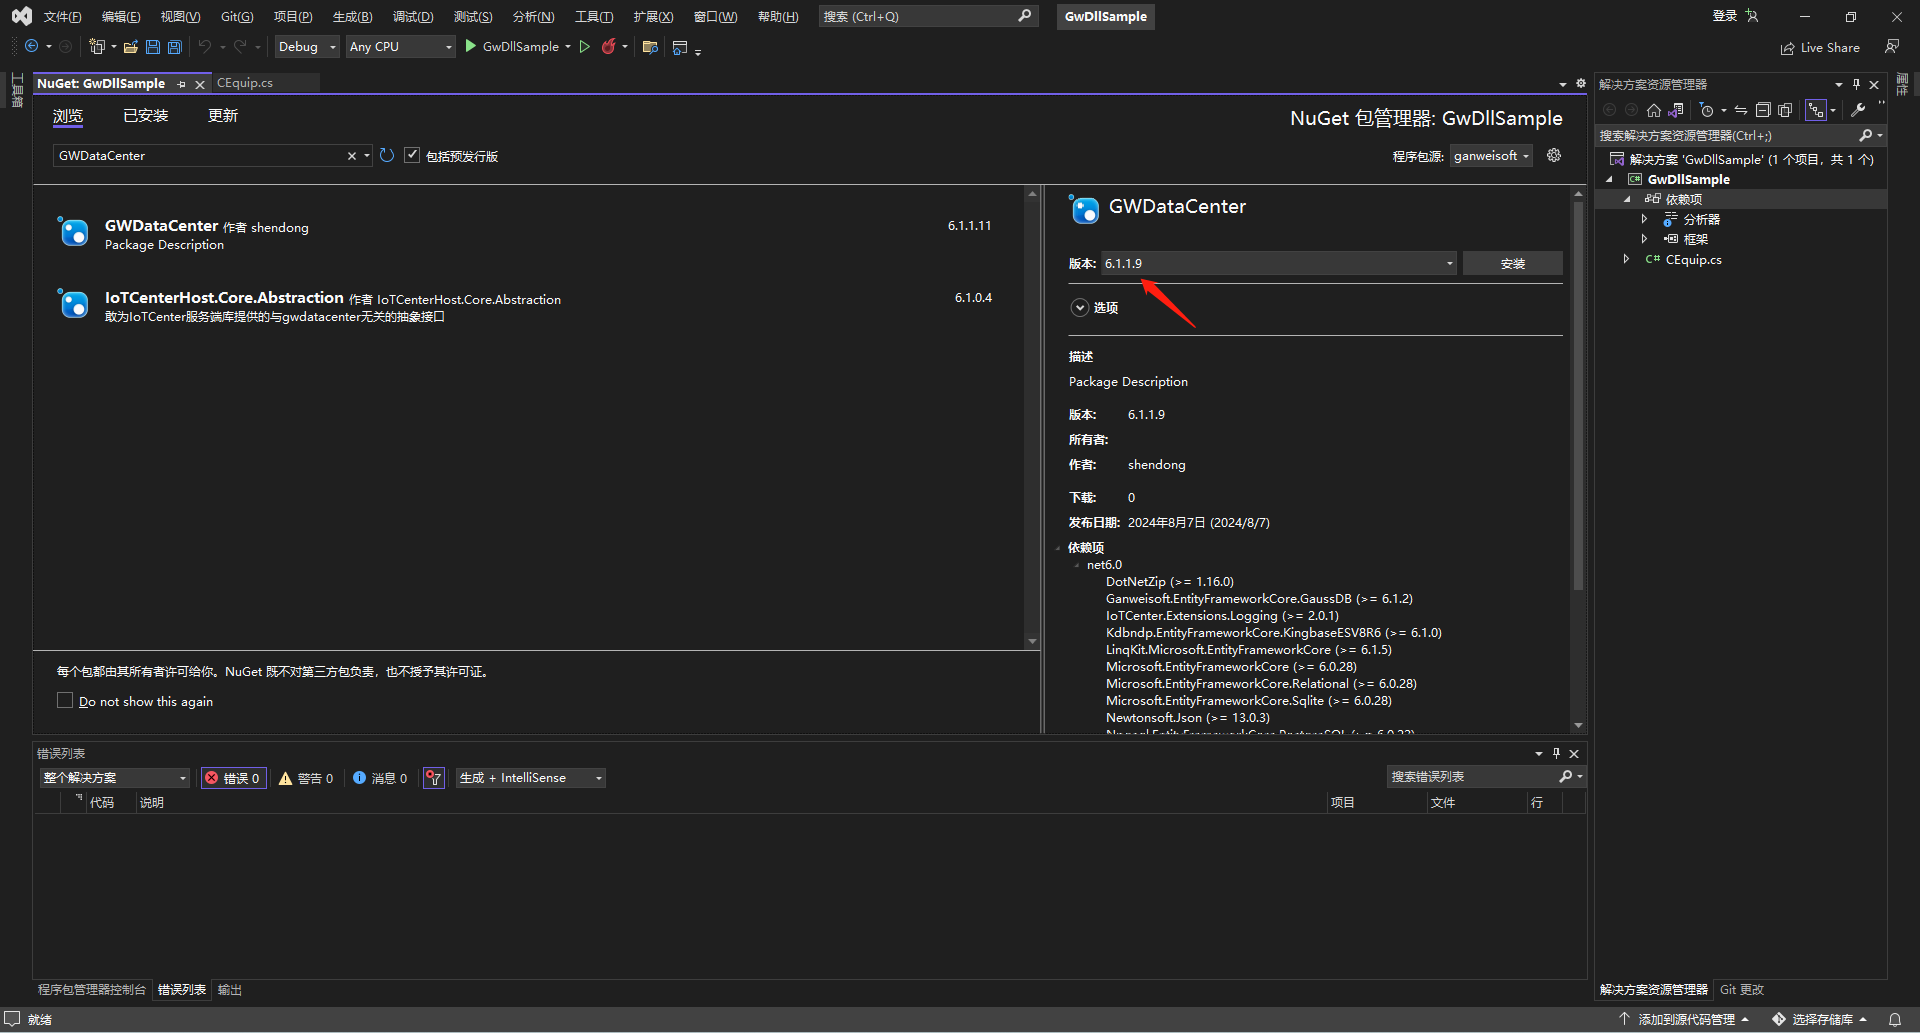Open the package version 6.1.1.9 dropdown

coord(1449,264)
